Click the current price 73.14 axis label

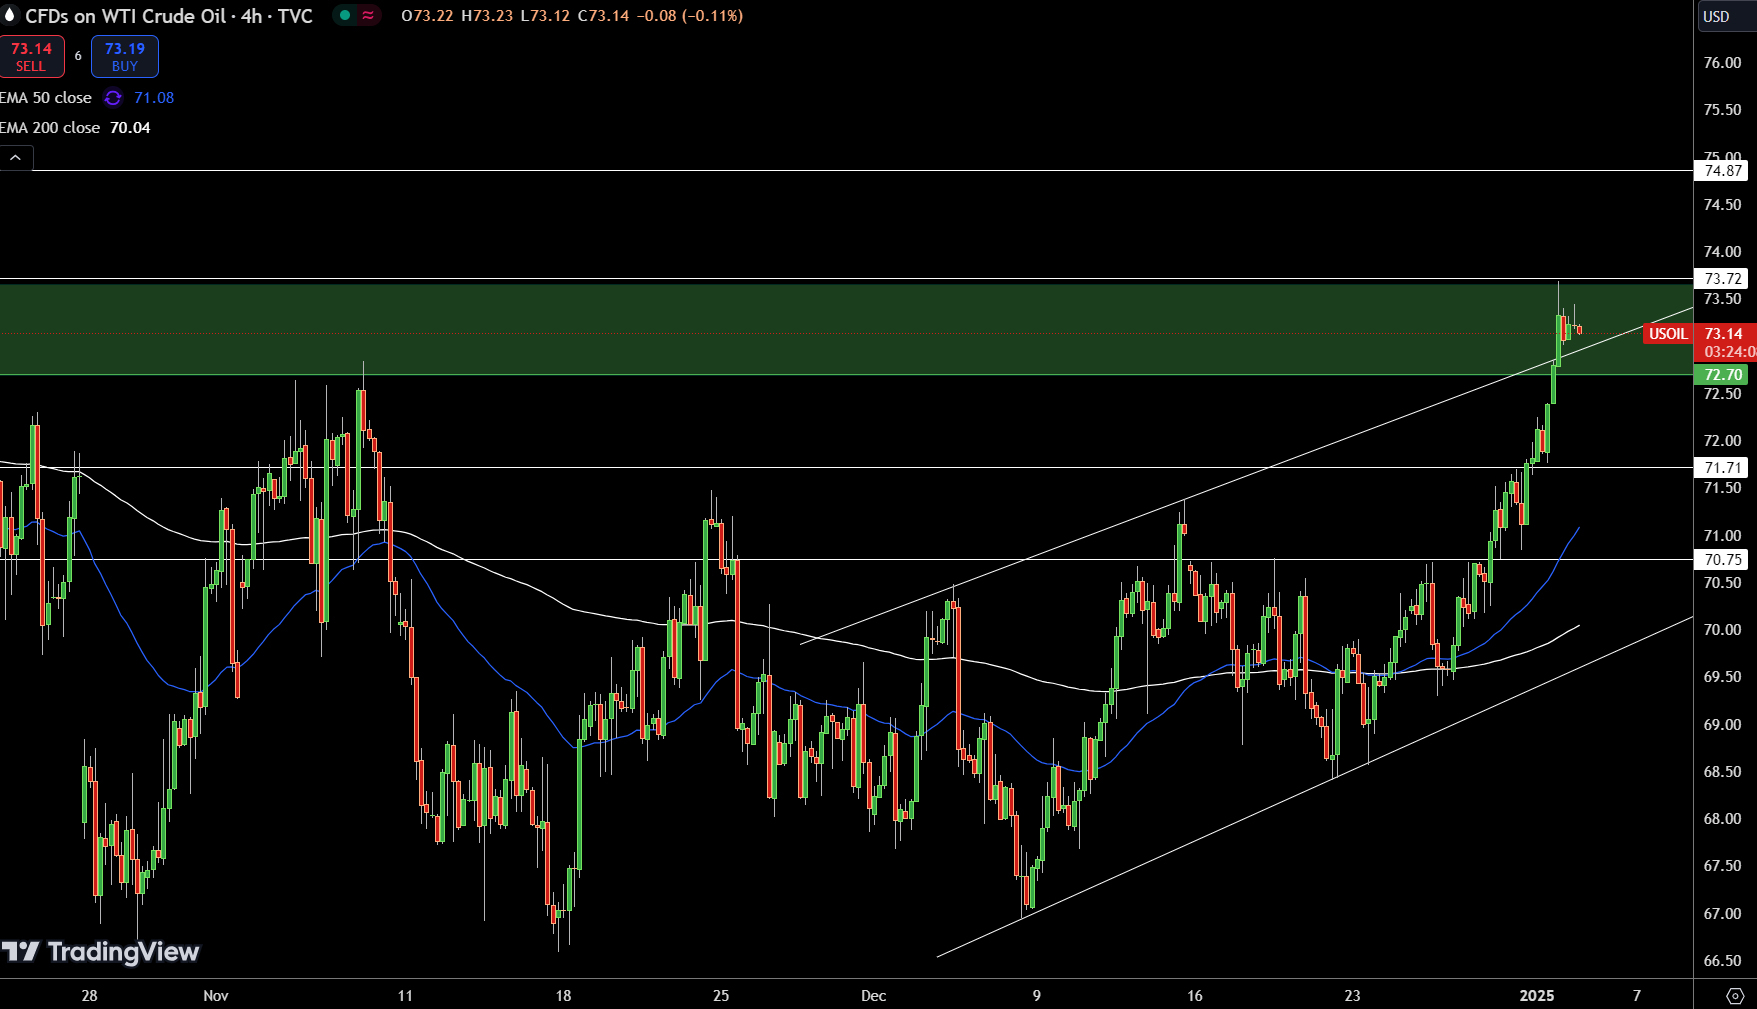(x=1725, y=334)
